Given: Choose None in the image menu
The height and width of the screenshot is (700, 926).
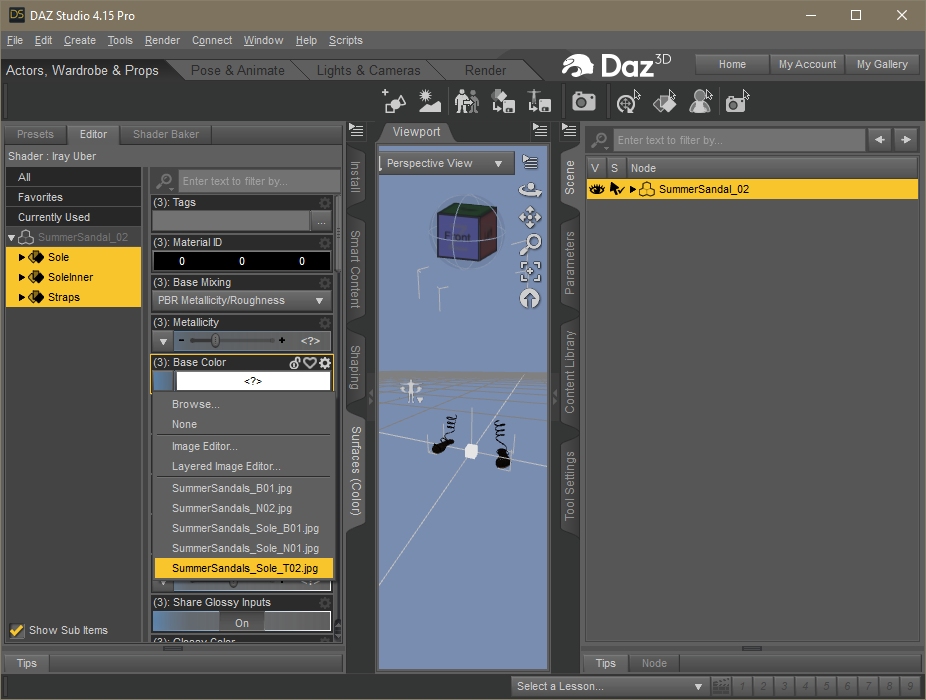Looking at the screenshot, I should [x=184, y=424].
